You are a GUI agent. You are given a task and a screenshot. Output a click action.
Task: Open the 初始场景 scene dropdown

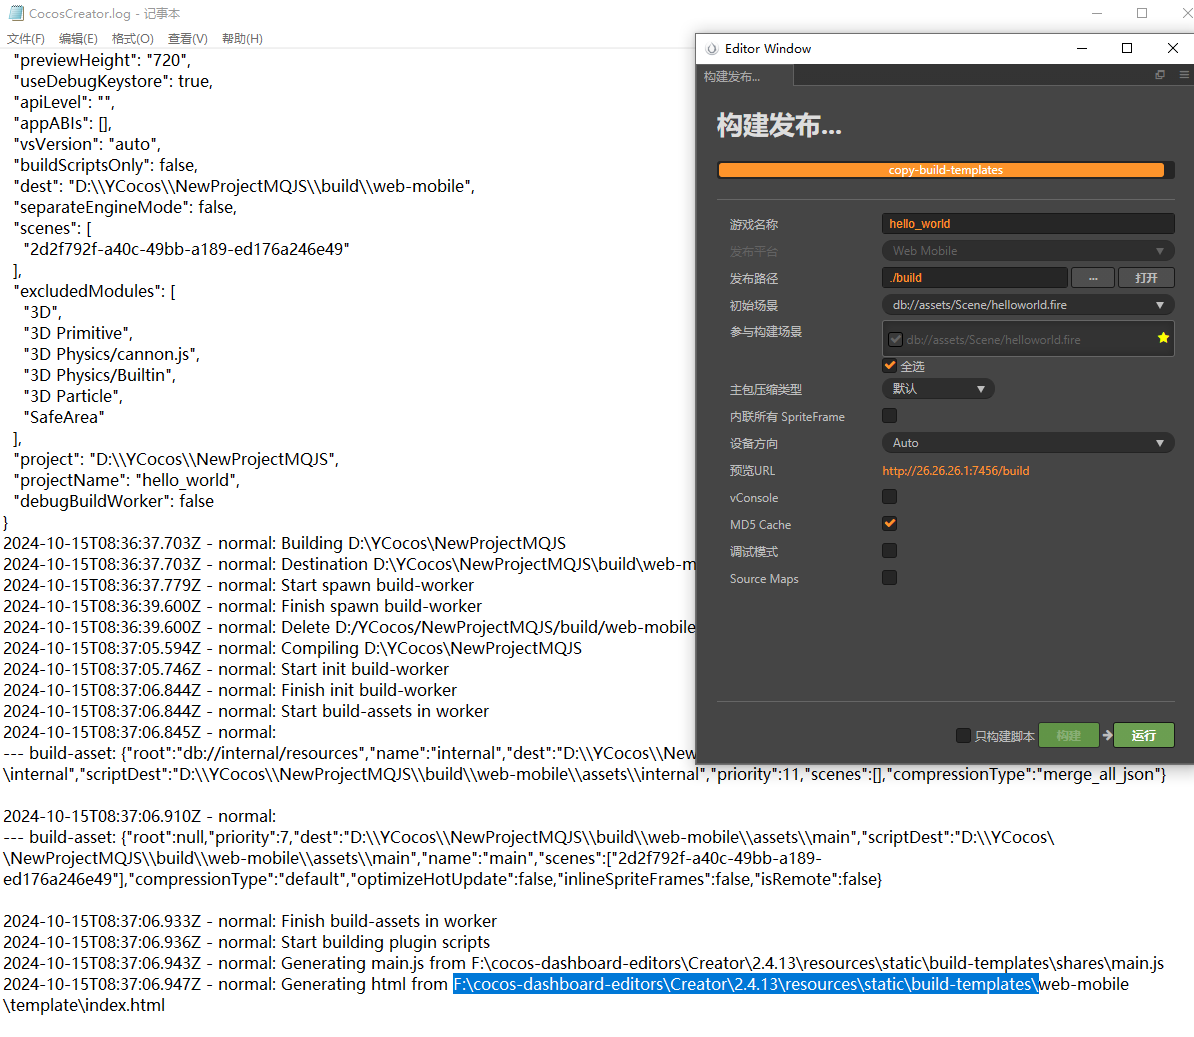[1028, 305]
